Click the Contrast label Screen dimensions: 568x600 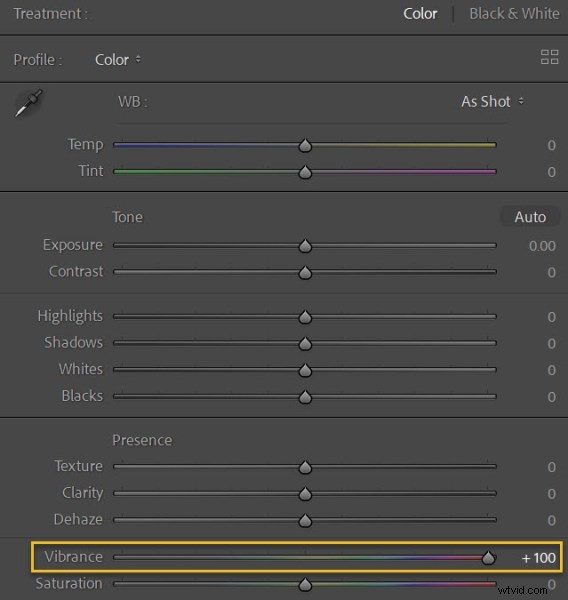[76, 271]
